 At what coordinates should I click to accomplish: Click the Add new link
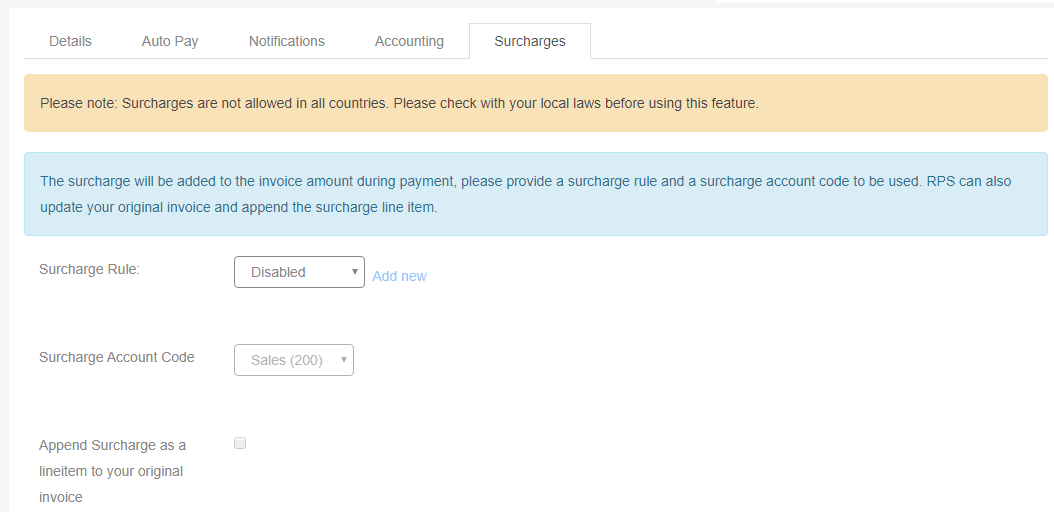(399, 276)
